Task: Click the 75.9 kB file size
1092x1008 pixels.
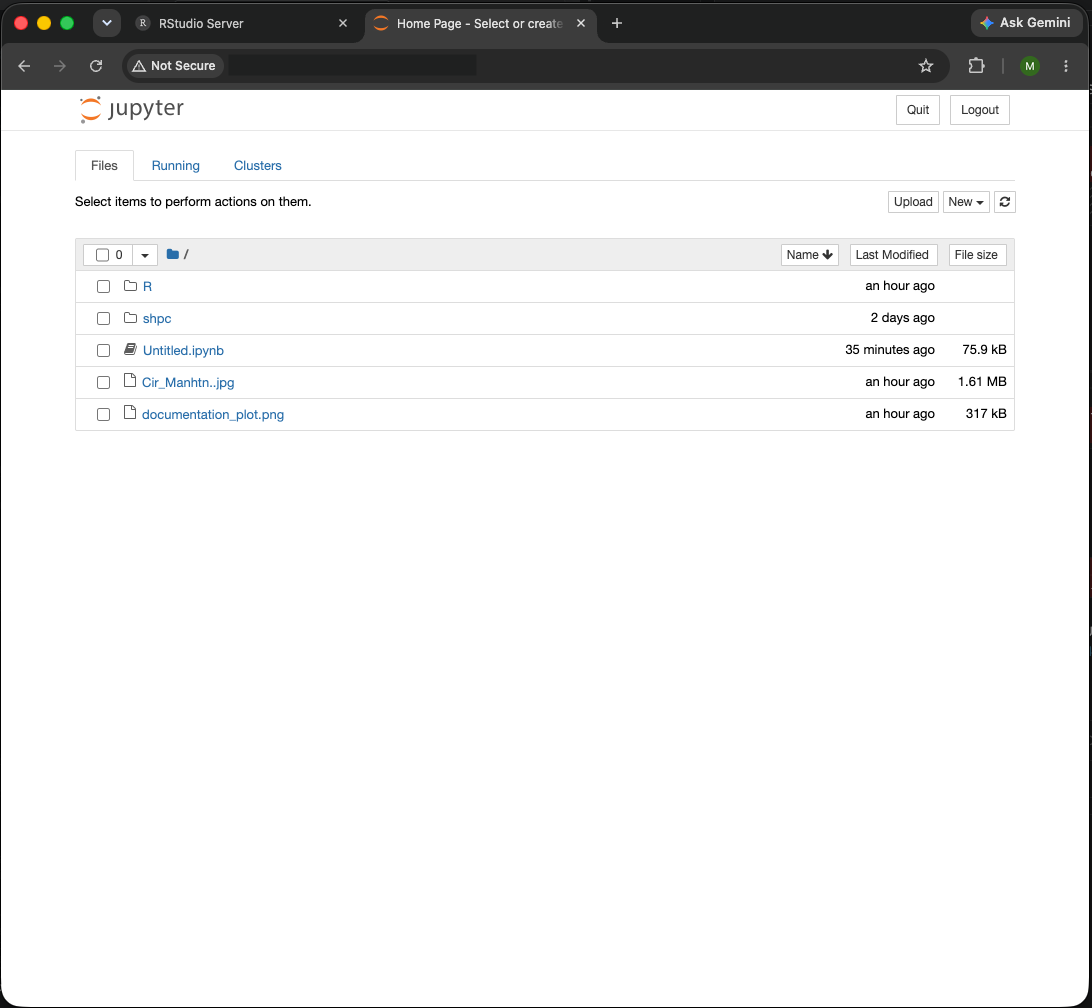Action: (984, 350)
